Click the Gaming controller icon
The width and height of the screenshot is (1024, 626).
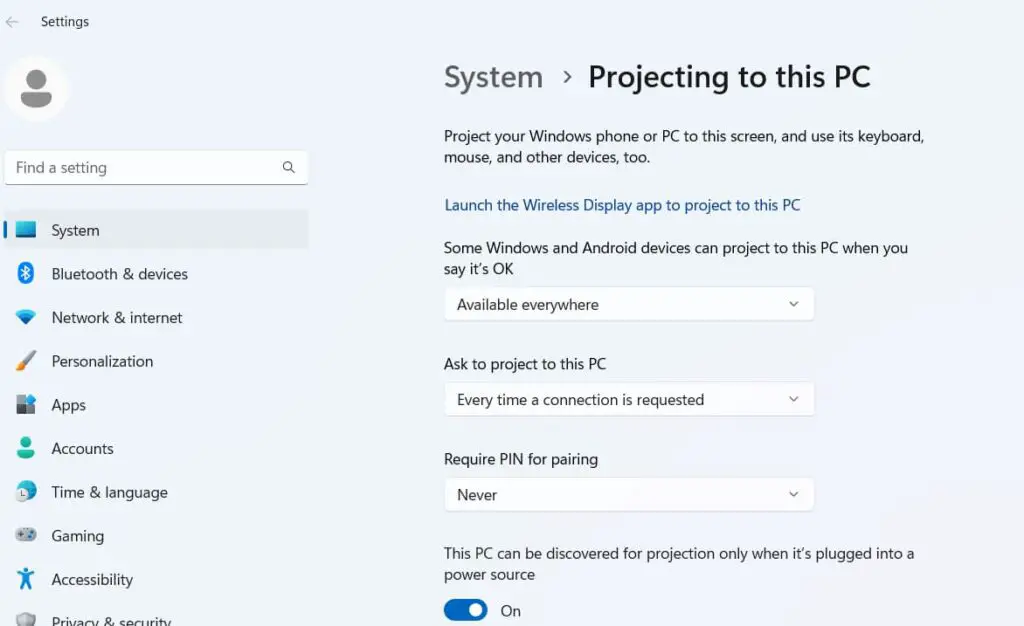tap(25, 536)
